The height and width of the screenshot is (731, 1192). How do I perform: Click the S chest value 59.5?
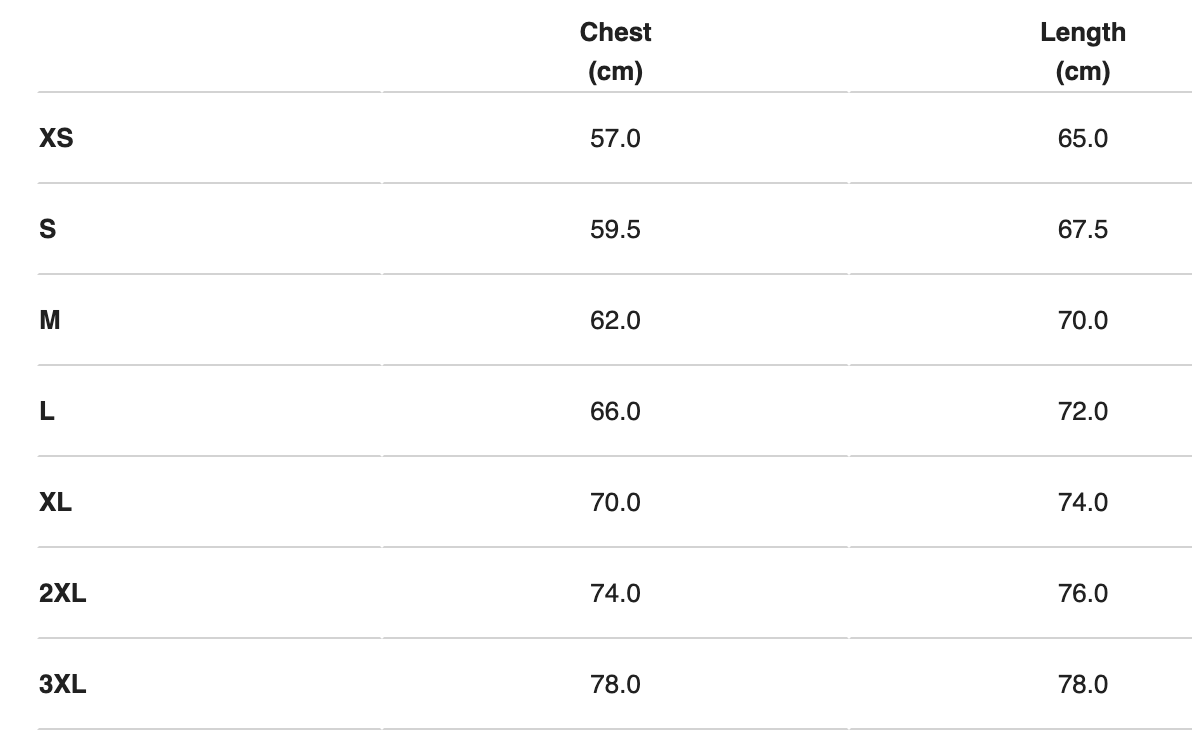point(615,229)
